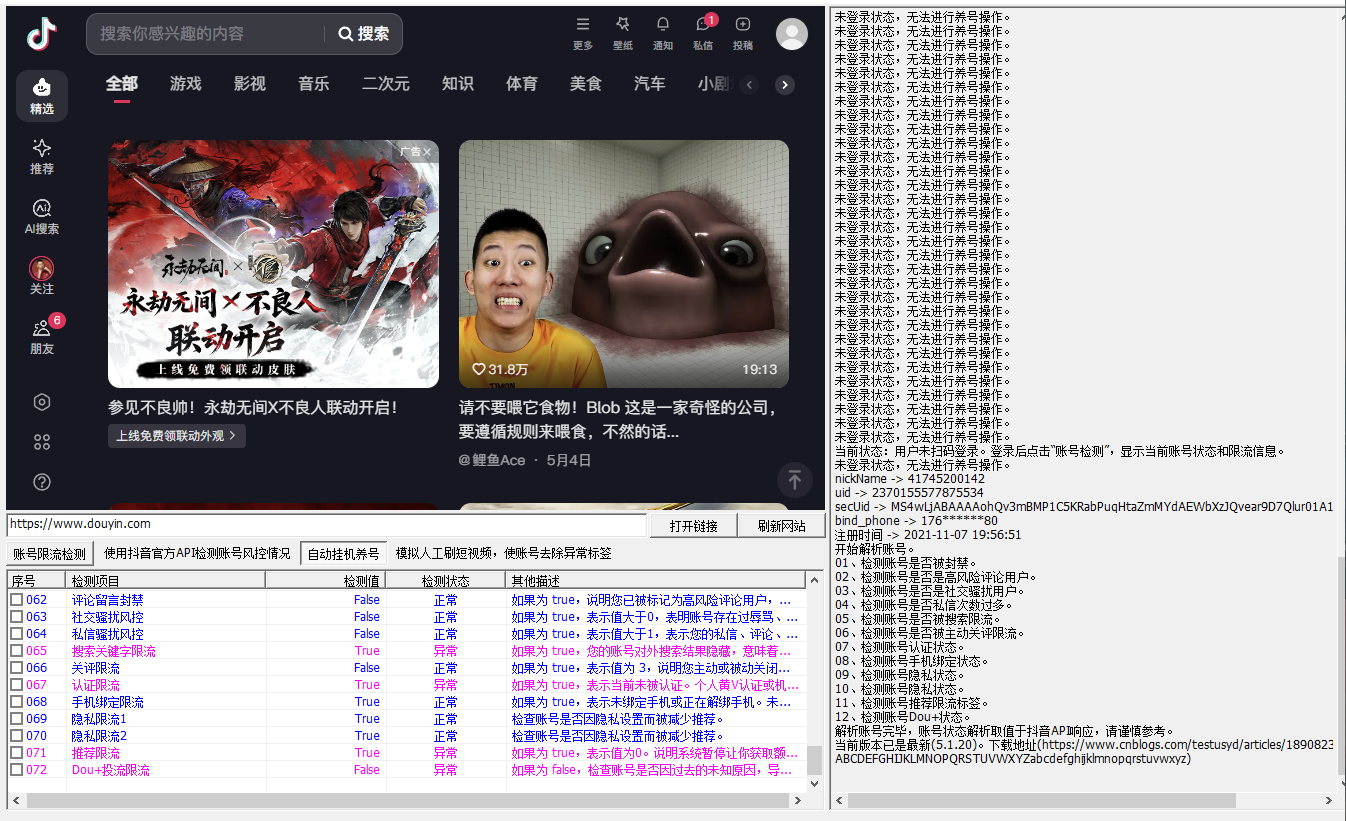This screenshot has width=1346, height=821.
Task: Check the row 068 checkbox
Action: click(16, 702)
